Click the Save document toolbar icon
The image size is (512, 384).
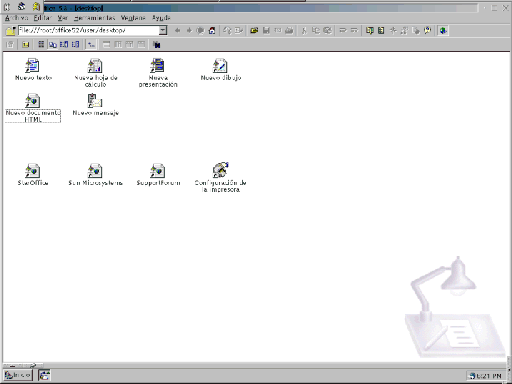pos(266,31)
